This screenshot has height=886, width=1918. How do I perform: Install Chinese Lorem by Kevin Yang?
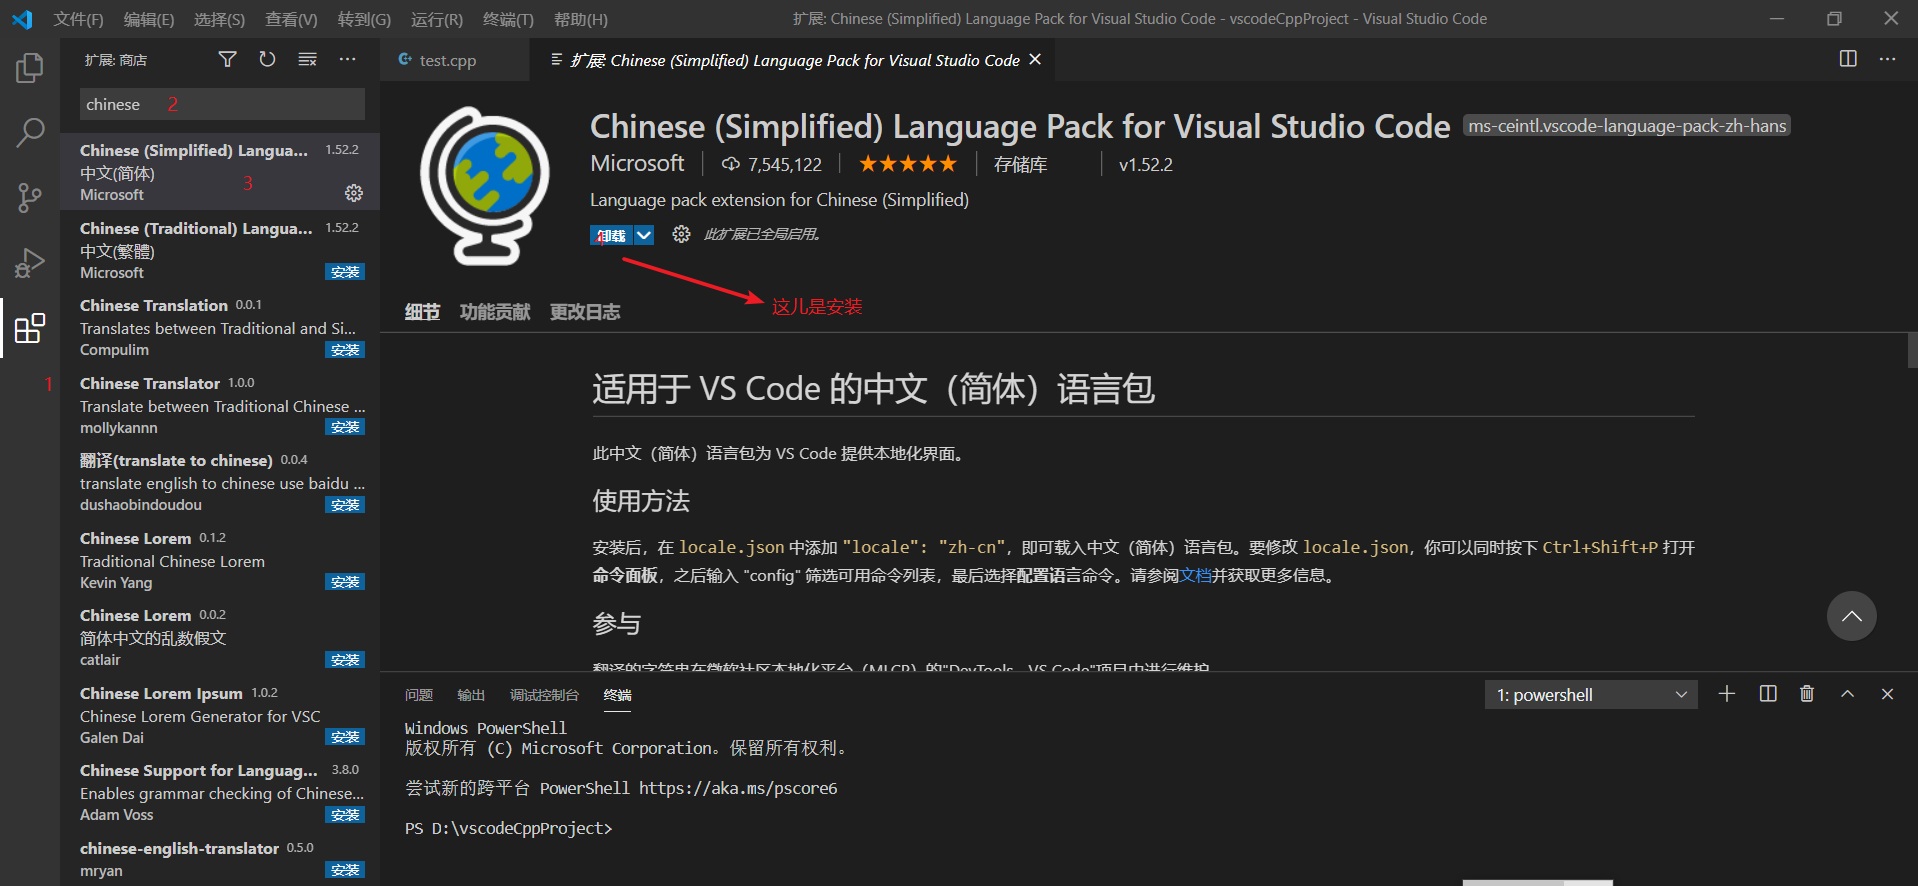pos(345,582)
